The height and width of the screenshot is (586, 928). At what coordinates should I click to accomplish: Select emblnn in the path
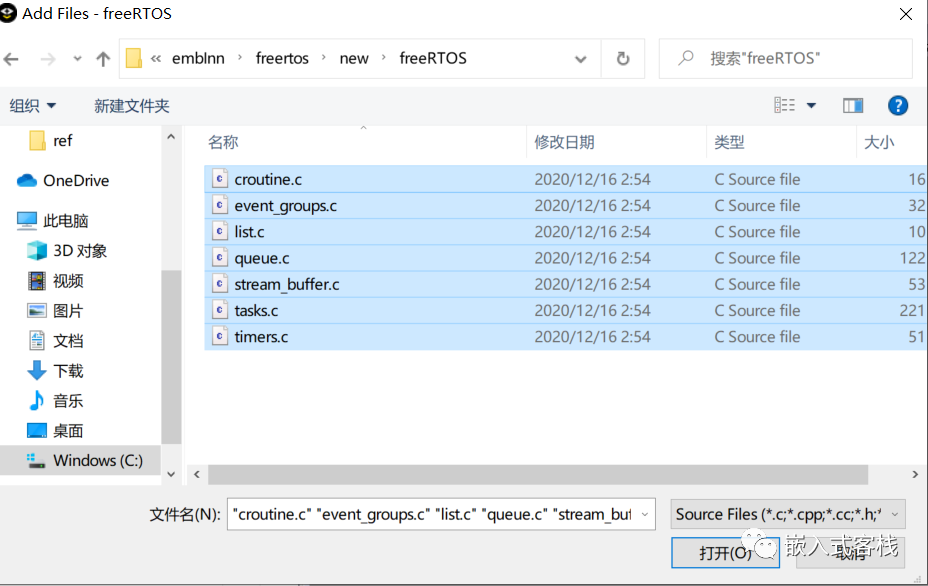(x=198, y=58)
